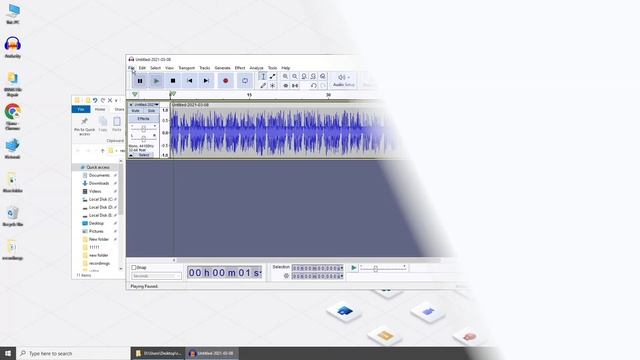The width and height of the screenshot is (640, 360).
Task: Collapse the track with the arrow button
Action: [131, 156]
